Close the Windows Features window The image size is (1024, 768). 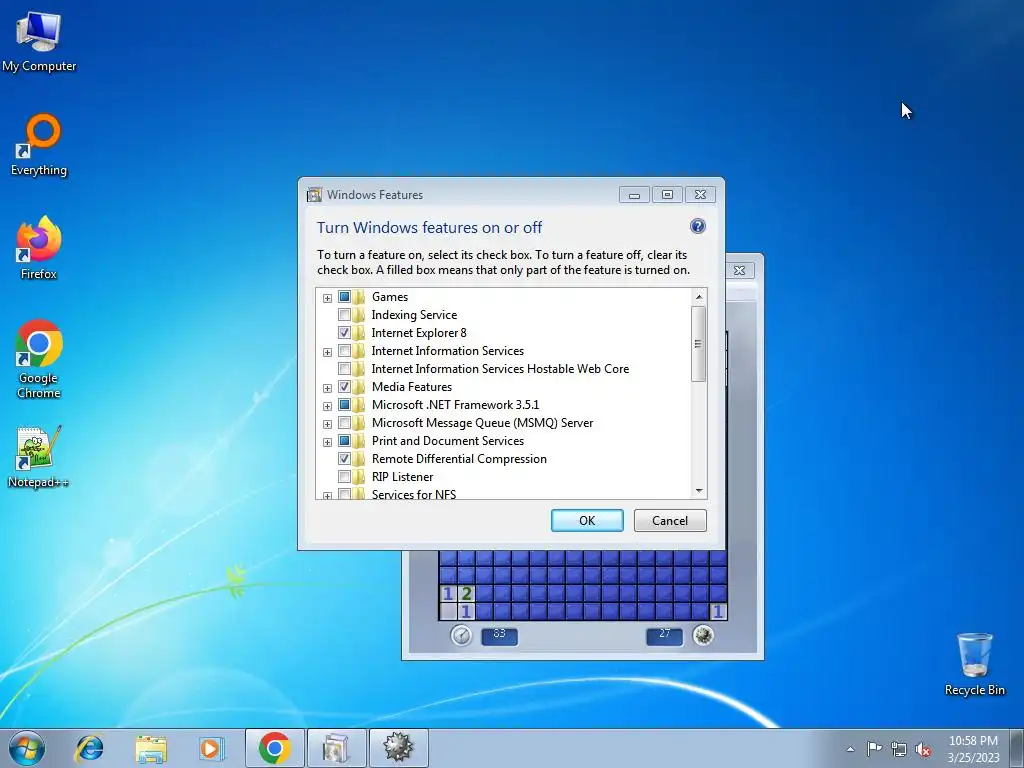700,195
